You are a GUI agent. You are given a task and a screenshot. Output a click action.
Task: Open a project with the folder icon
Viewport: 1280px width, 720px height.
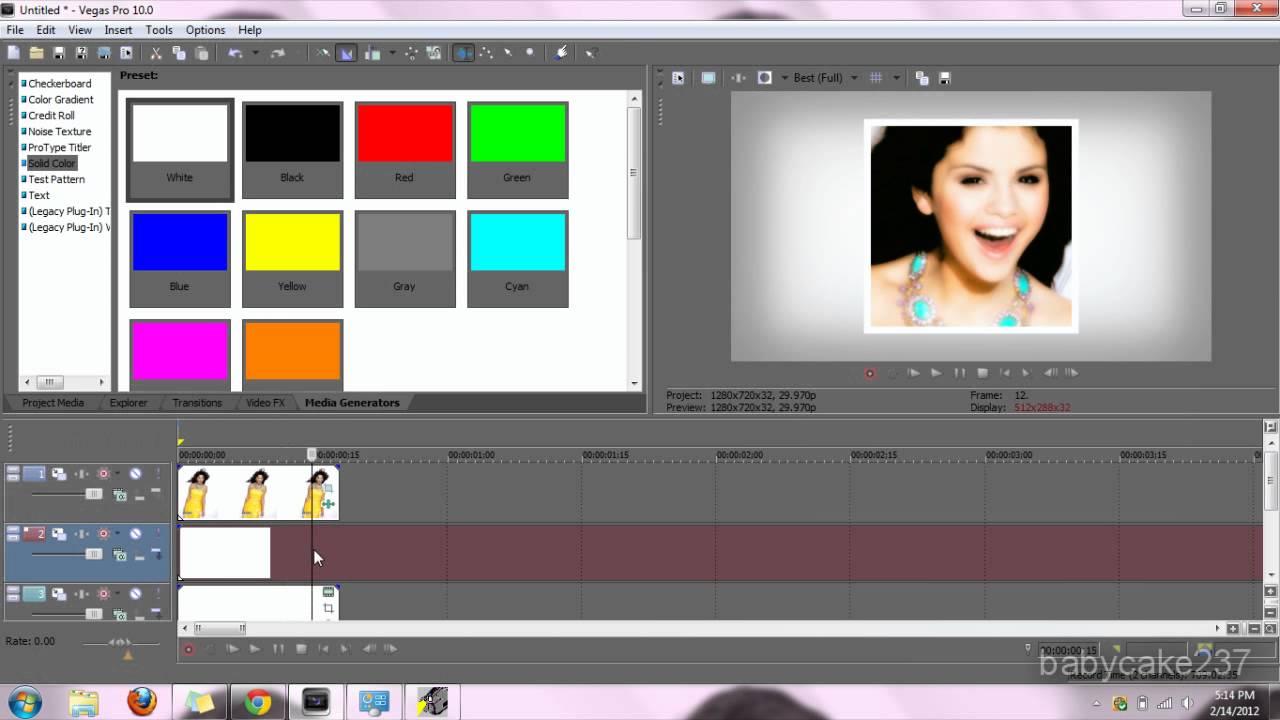tap(36, 53)
